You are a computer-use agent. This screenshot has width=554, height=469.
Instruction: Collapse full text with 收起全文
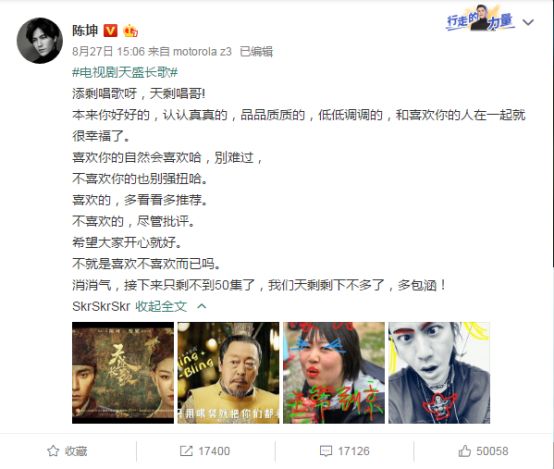tap(161, 306)
